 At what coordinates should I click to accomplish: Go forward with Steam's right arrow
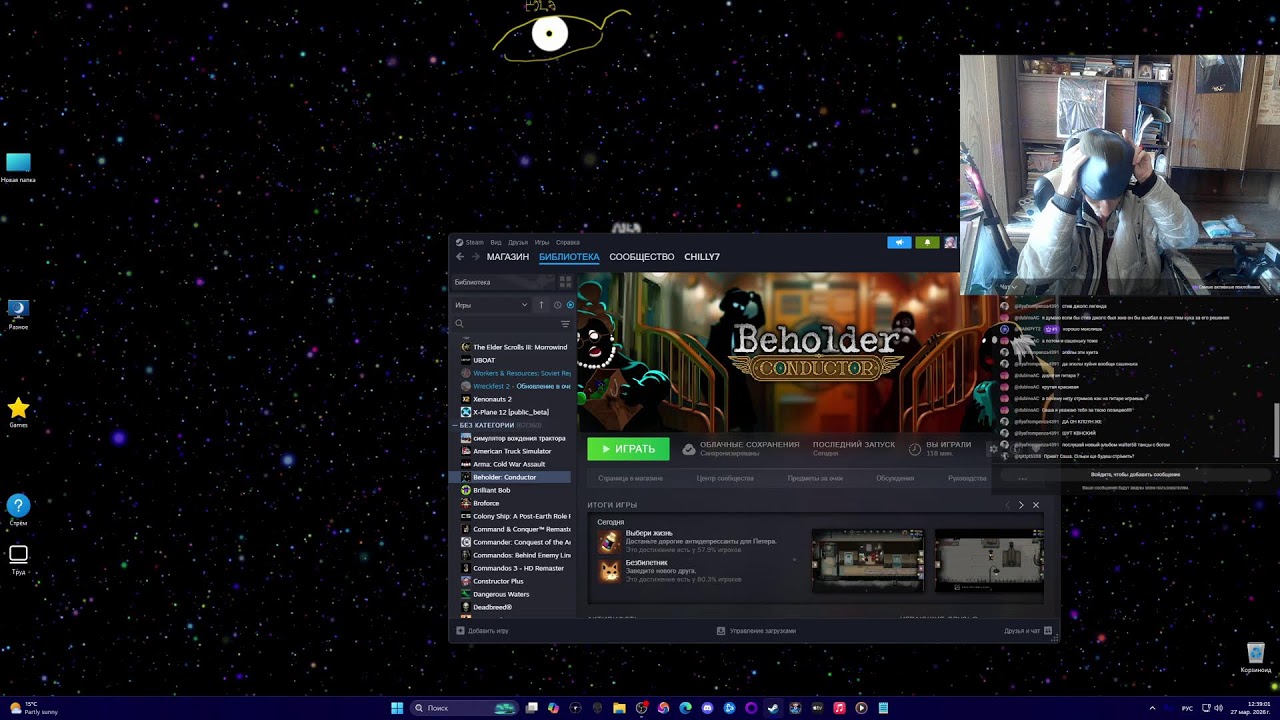pyautogui.click(x=475, y=257)
